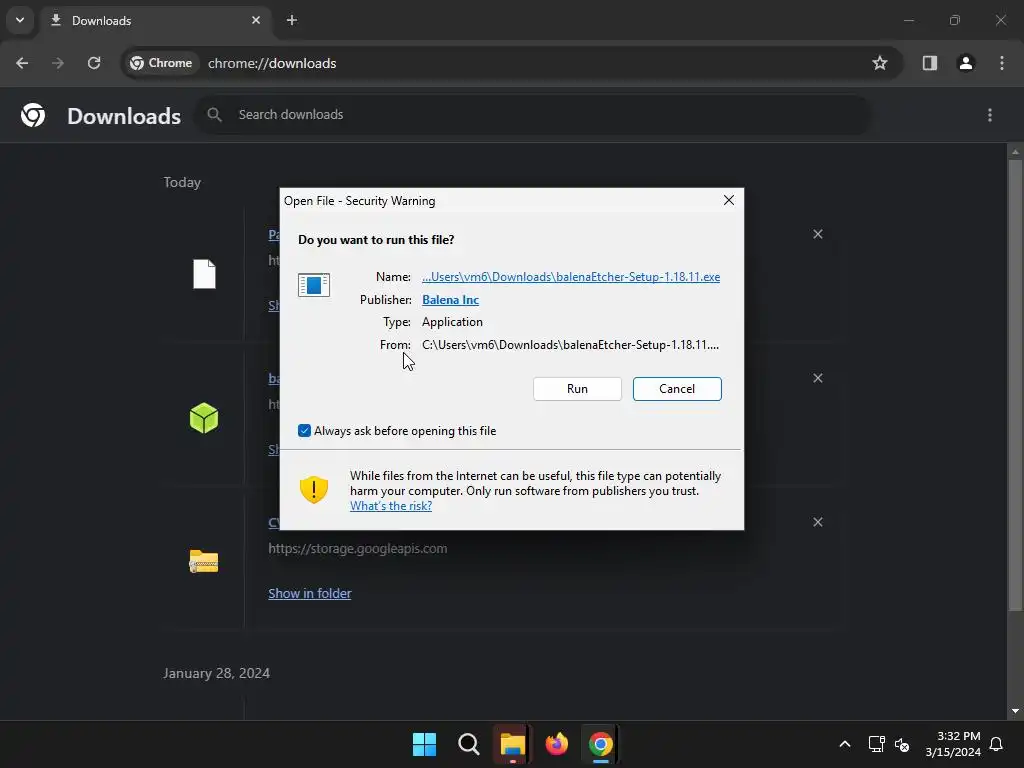Bookmark this page with the star icon
This screenshot has height=768, width=1024.
[x=880, y=63]
